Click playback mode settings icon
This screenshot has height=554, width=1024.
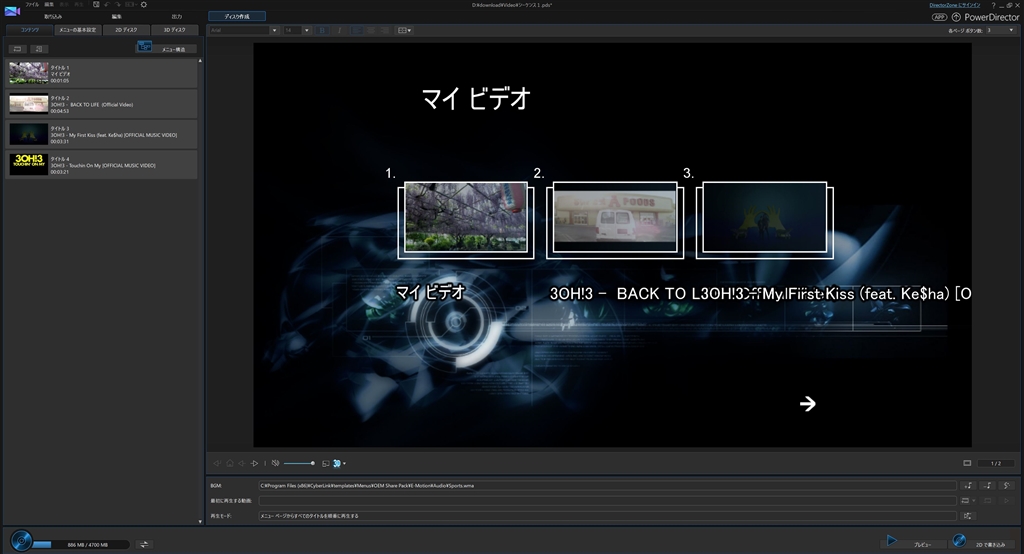coord(968,515)
